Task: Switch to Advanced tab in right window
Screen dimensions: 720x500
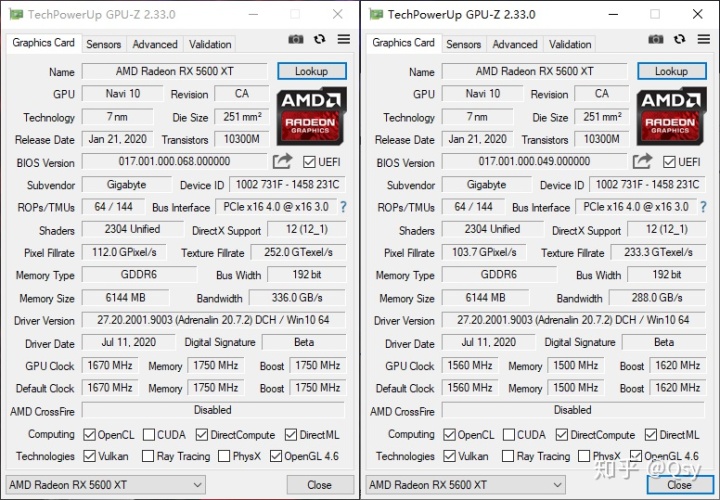Action: (x=515, y=44)
